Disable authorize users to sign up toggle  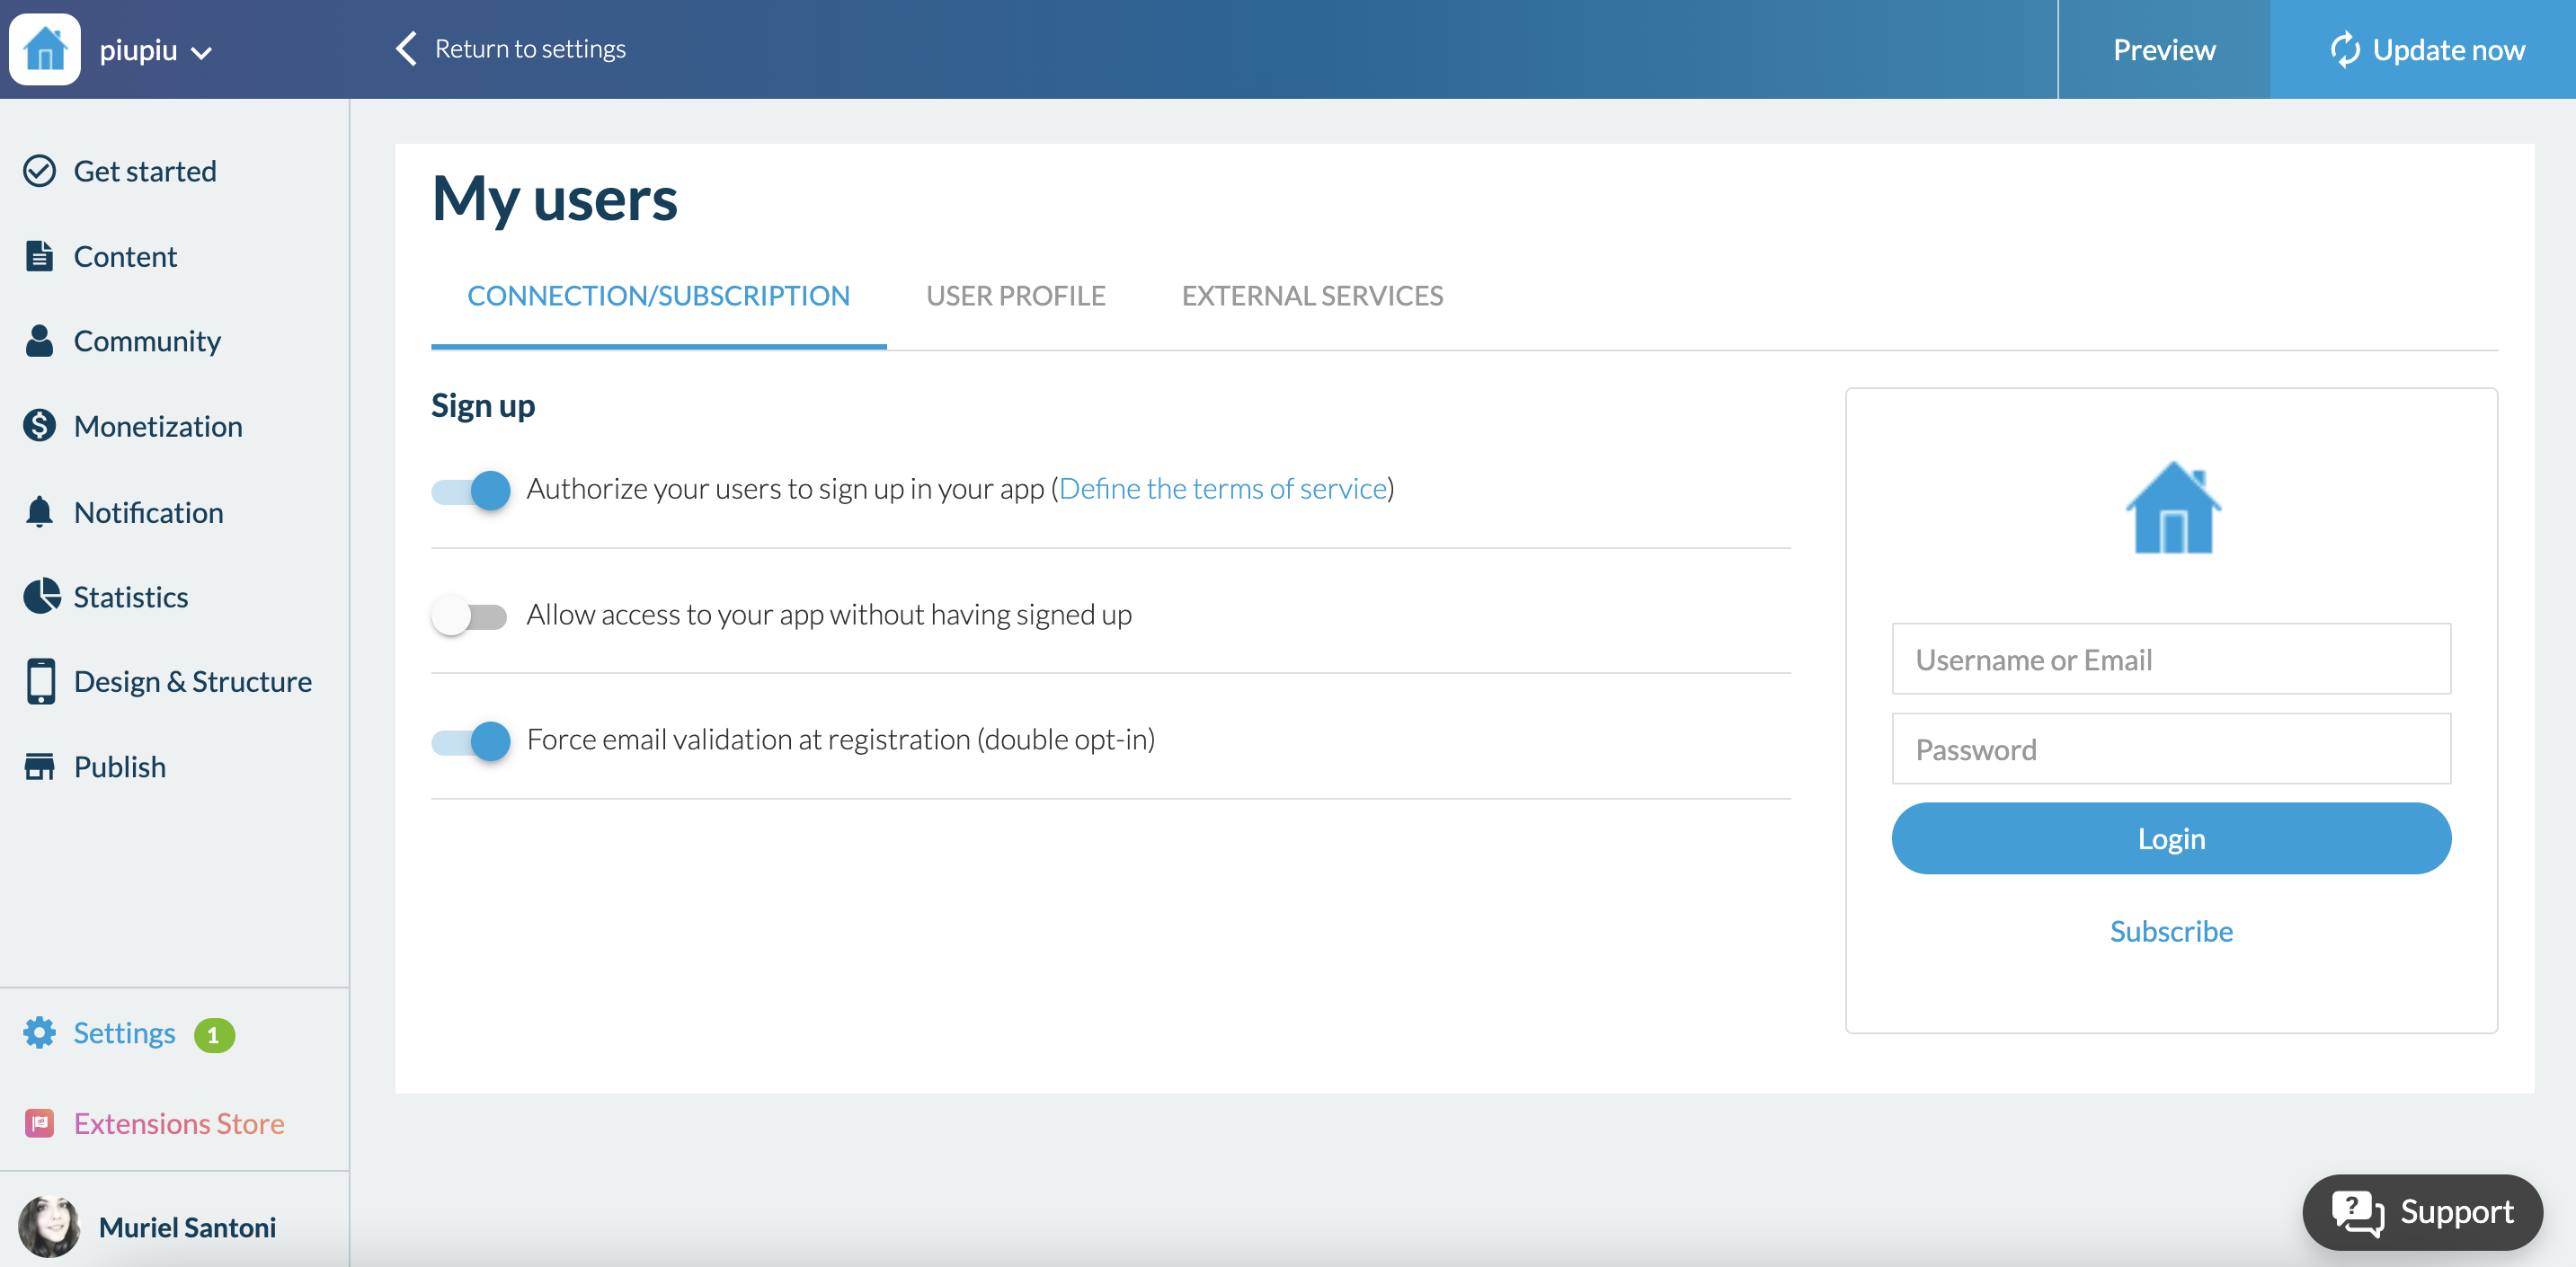470,490
